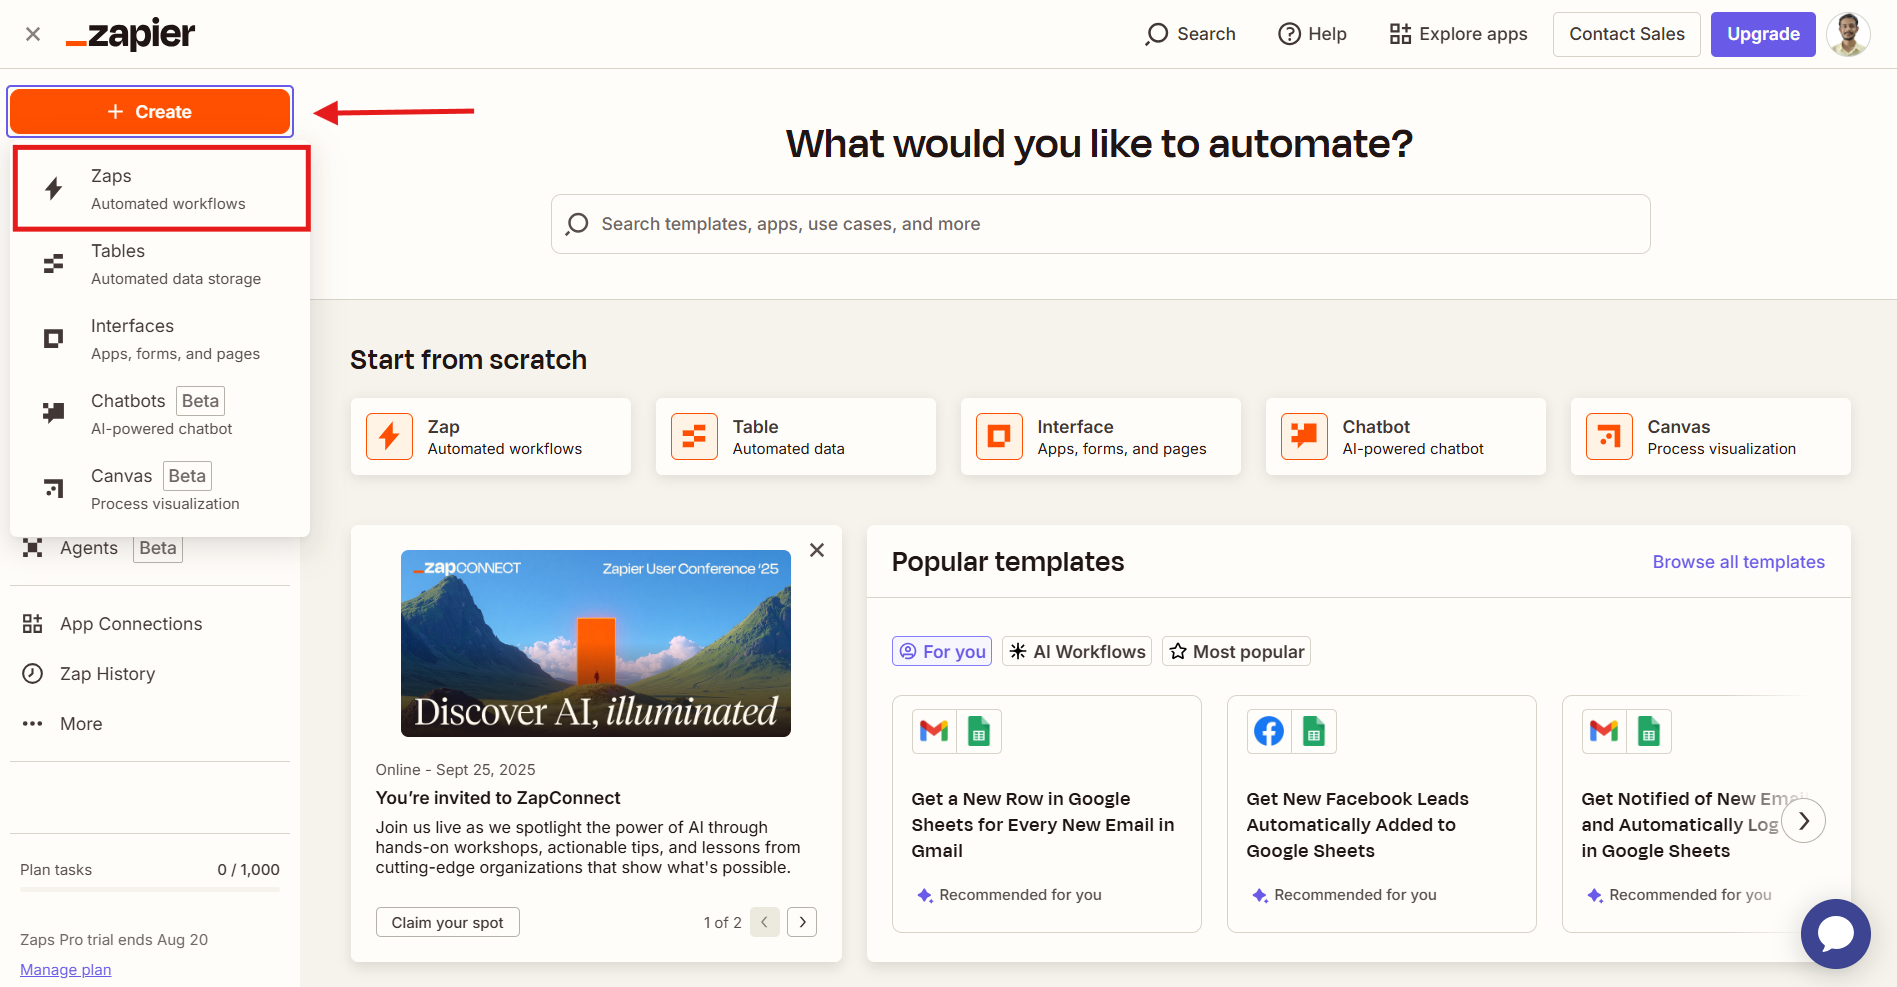This screenshot has height=987, width=1897.
Task: Click Browse all templates link
Action: [x=1738, y=562]
